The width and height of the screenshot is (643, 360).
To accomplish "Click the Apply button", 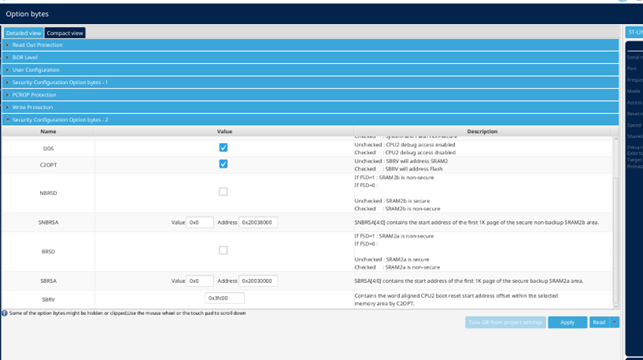I will click(567, 322).
